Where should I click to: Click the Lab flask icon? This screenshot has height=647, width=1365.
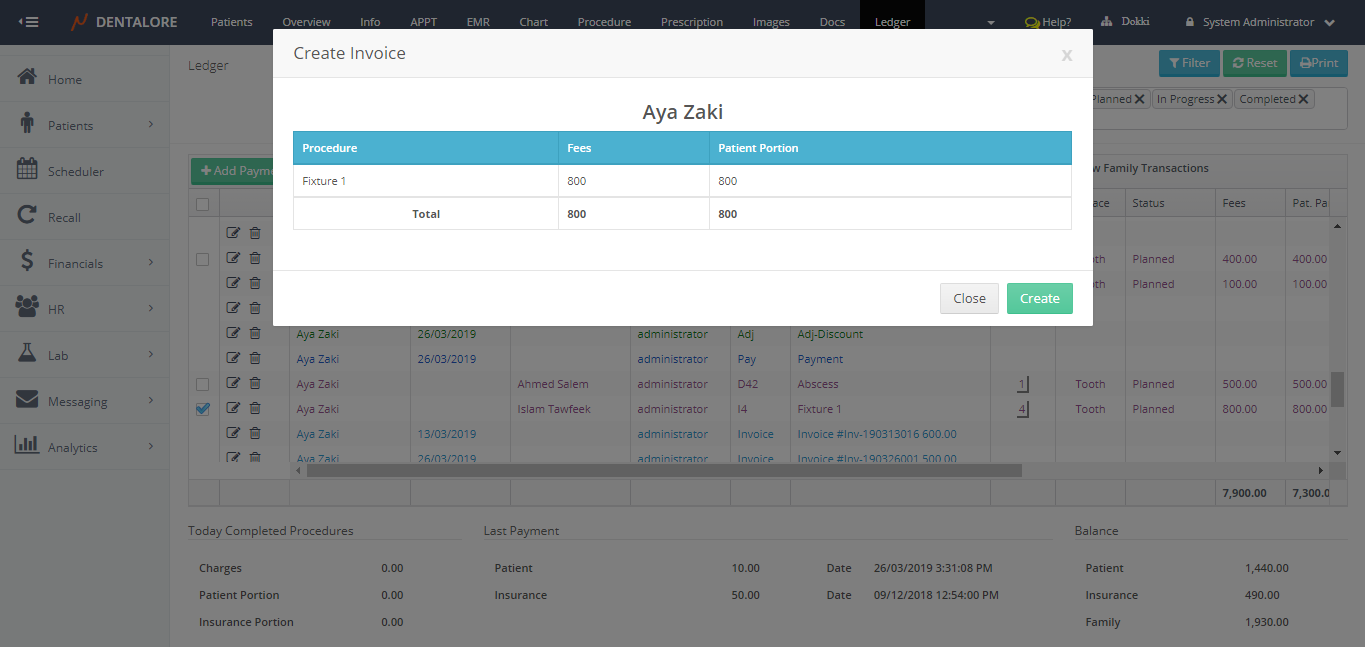coord(28,354)
